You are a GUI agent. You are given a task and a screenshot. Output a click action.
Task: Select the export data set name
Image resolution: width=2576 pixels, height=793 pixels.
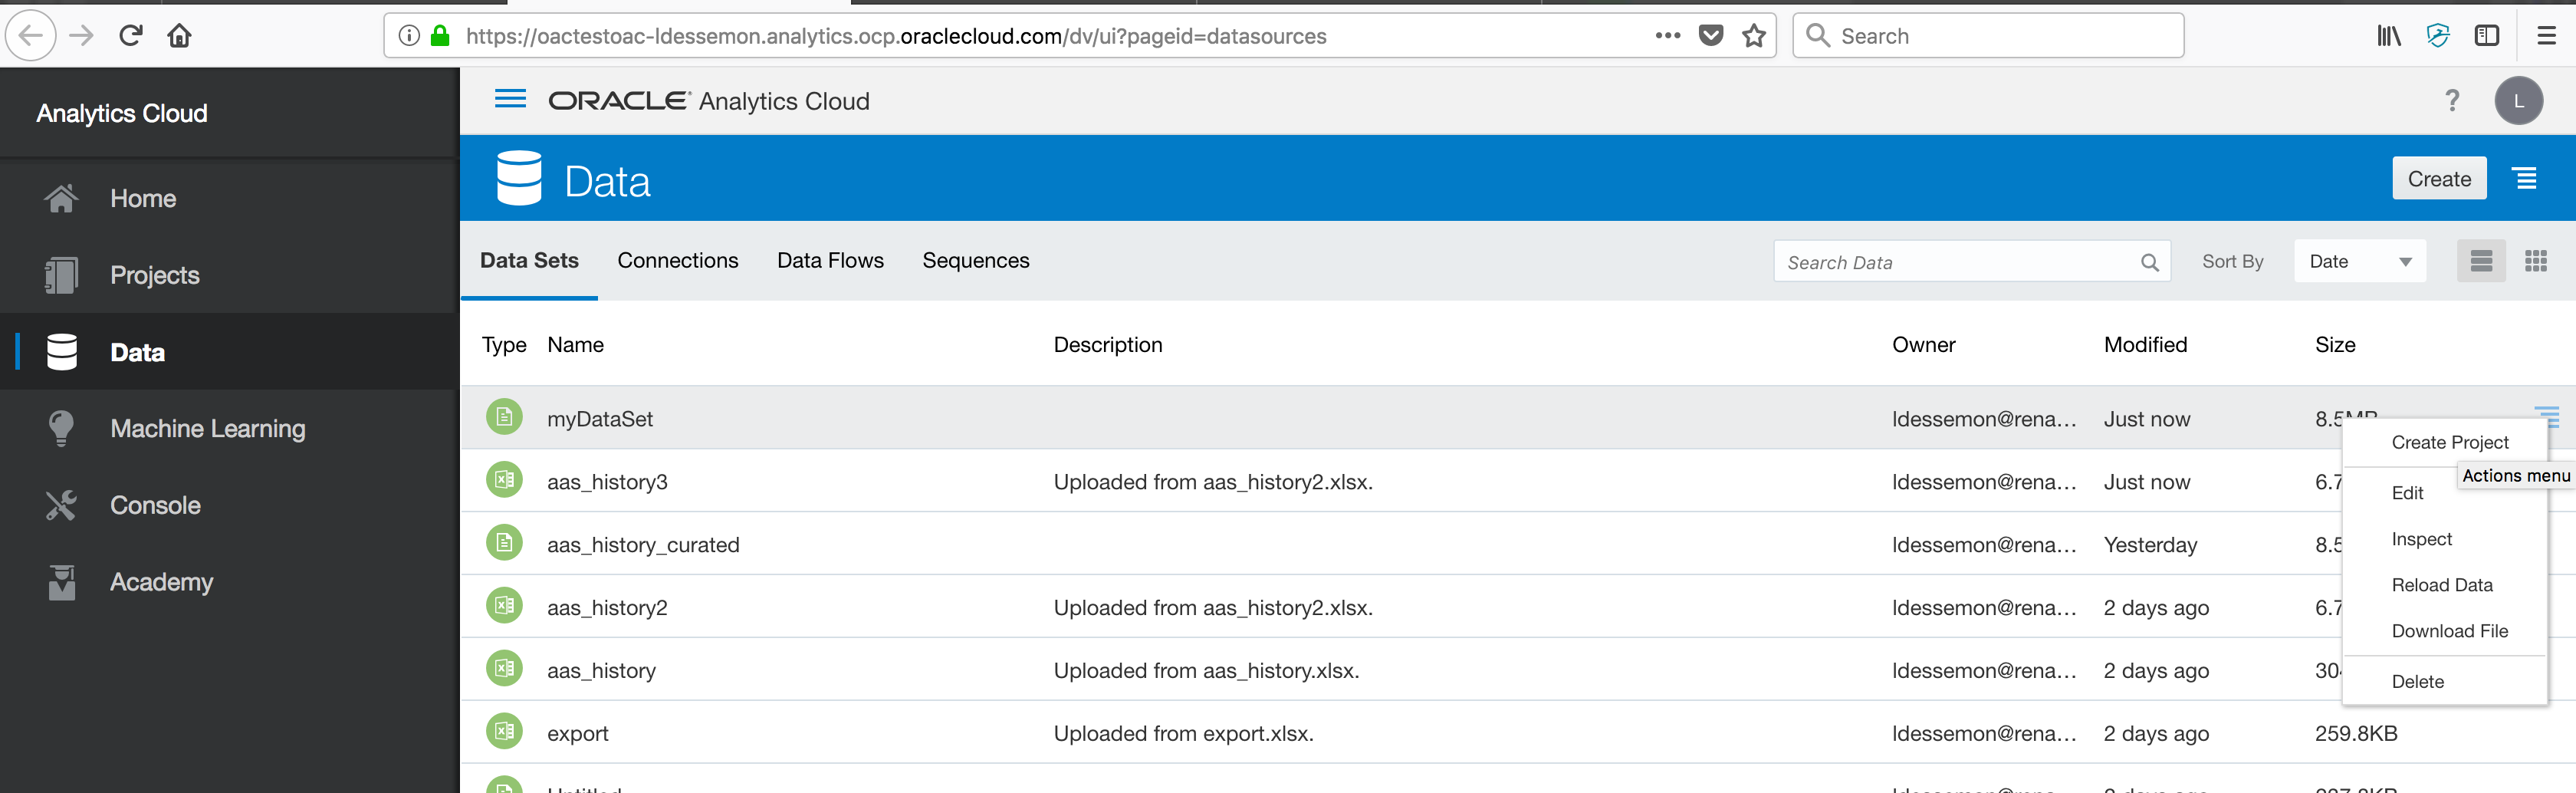577,734
